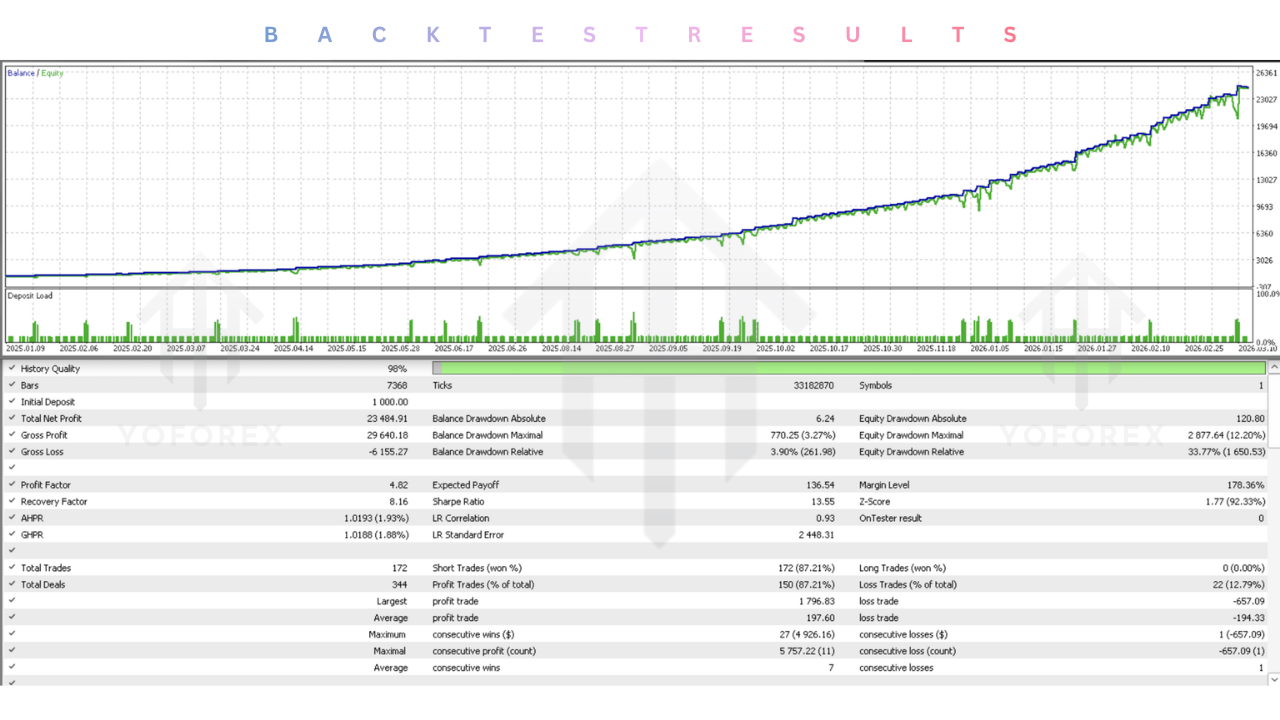Click the Deposit Load panel label
Image resolution: width=1280 pixels, height=720 pixels.
30,296
